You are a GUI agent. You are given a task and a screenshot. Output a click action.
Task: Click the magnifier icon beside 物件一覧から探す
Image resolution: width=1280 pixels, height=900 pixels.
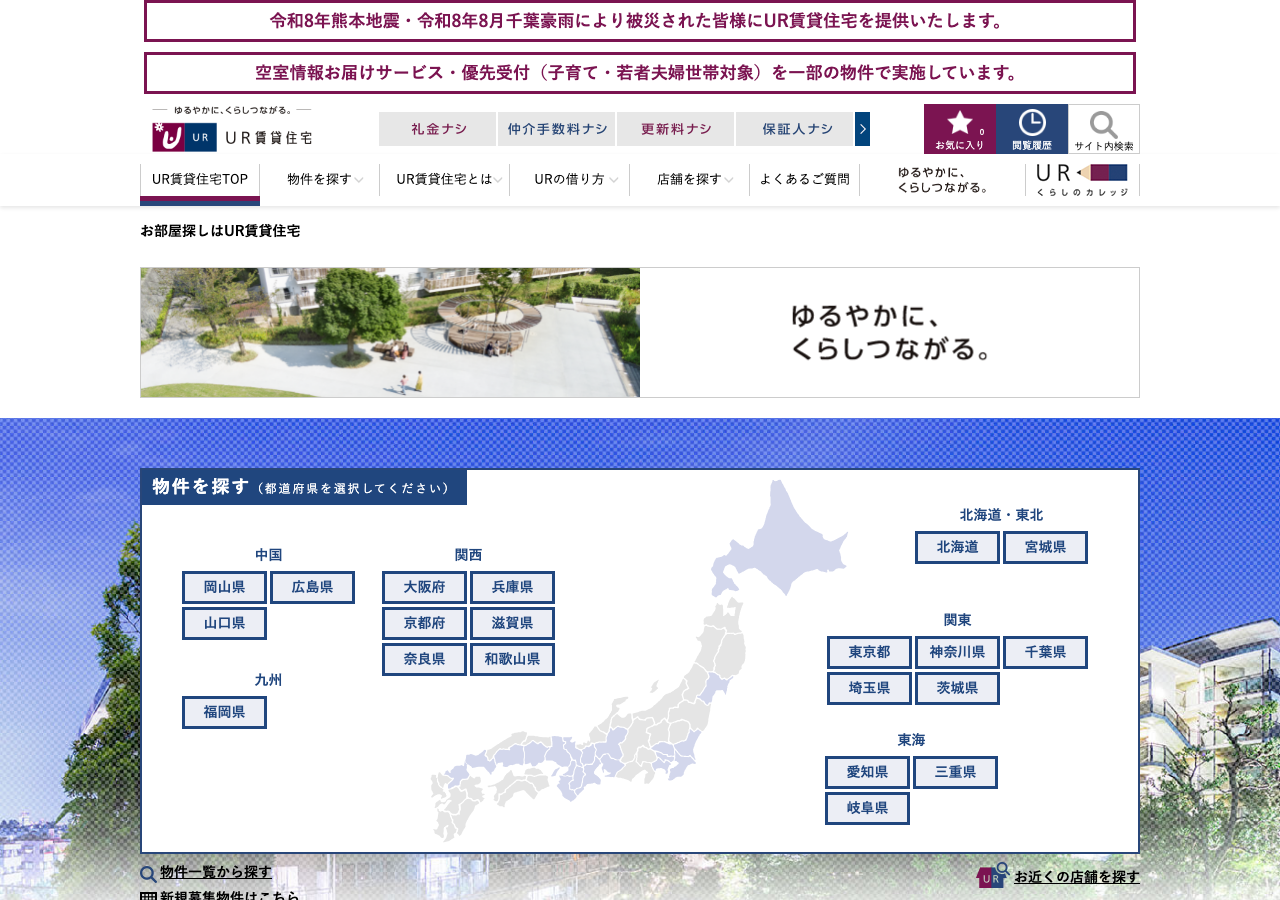(148, 874)
